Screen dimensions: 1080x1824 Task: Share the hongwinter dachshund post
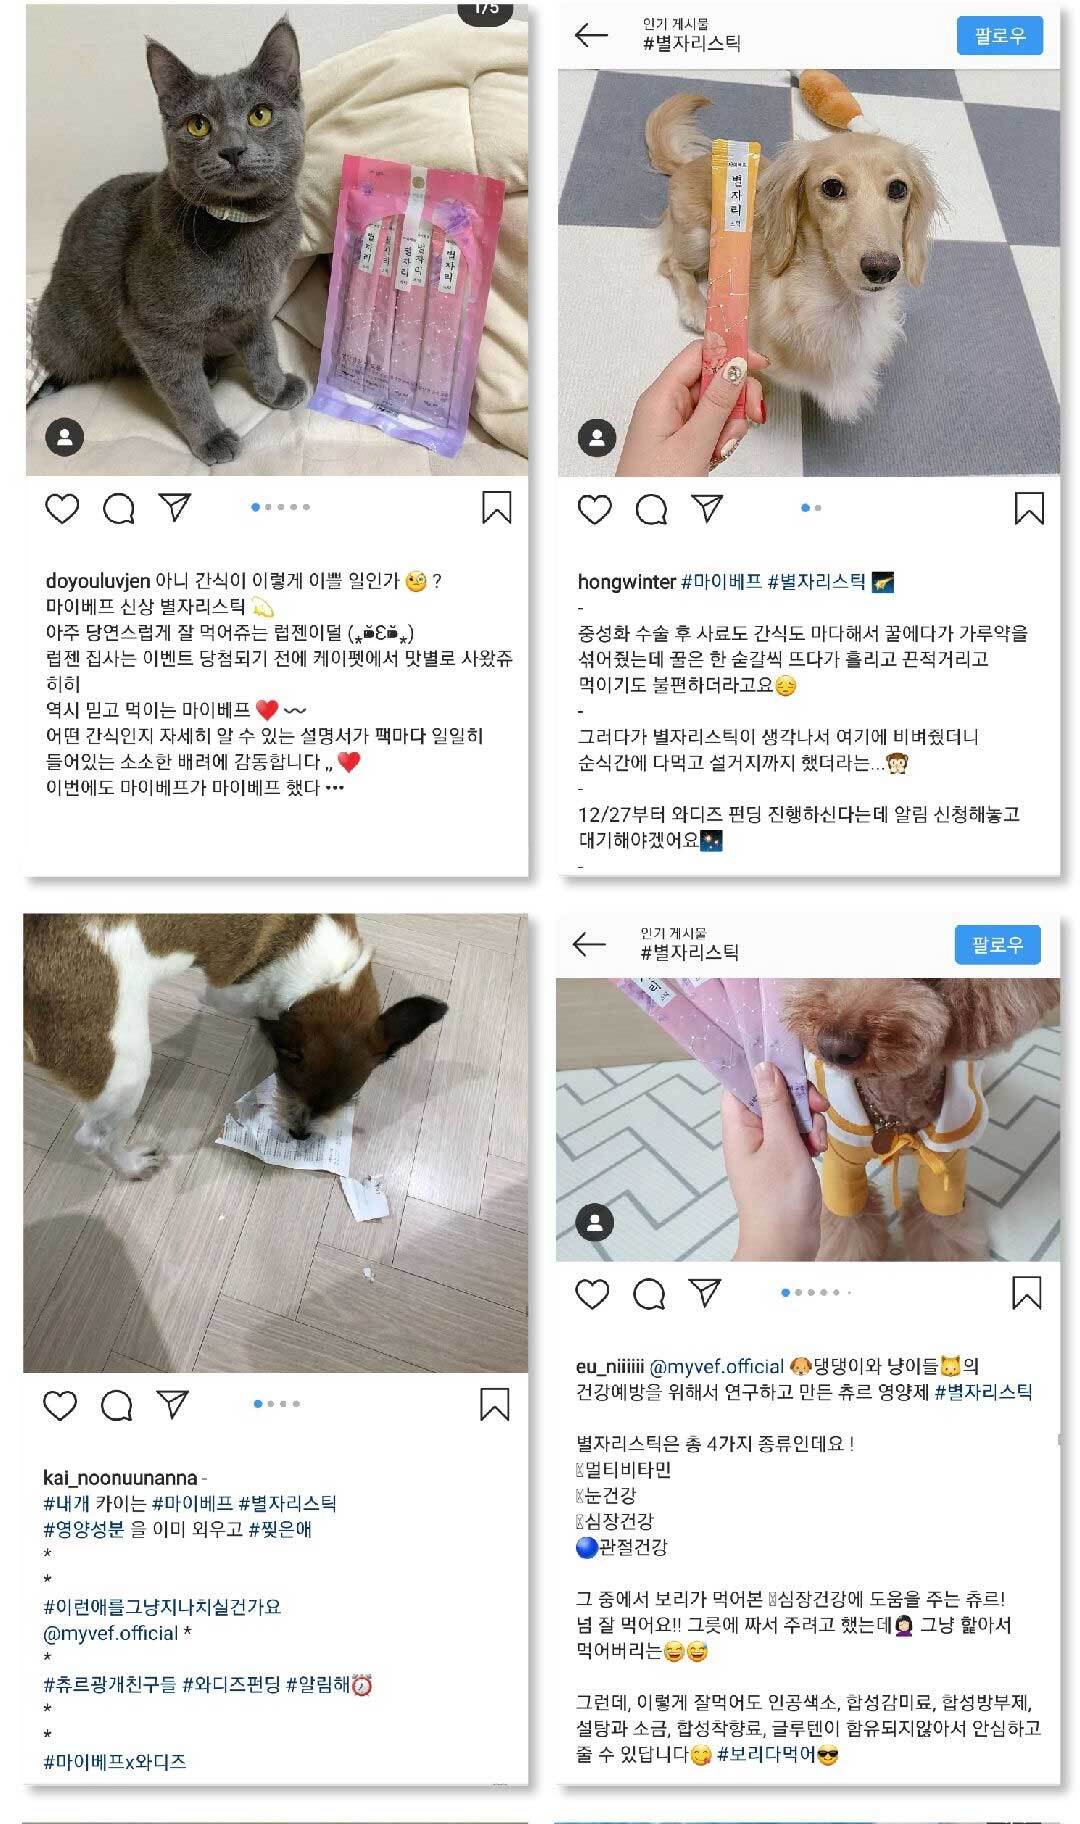707,509
